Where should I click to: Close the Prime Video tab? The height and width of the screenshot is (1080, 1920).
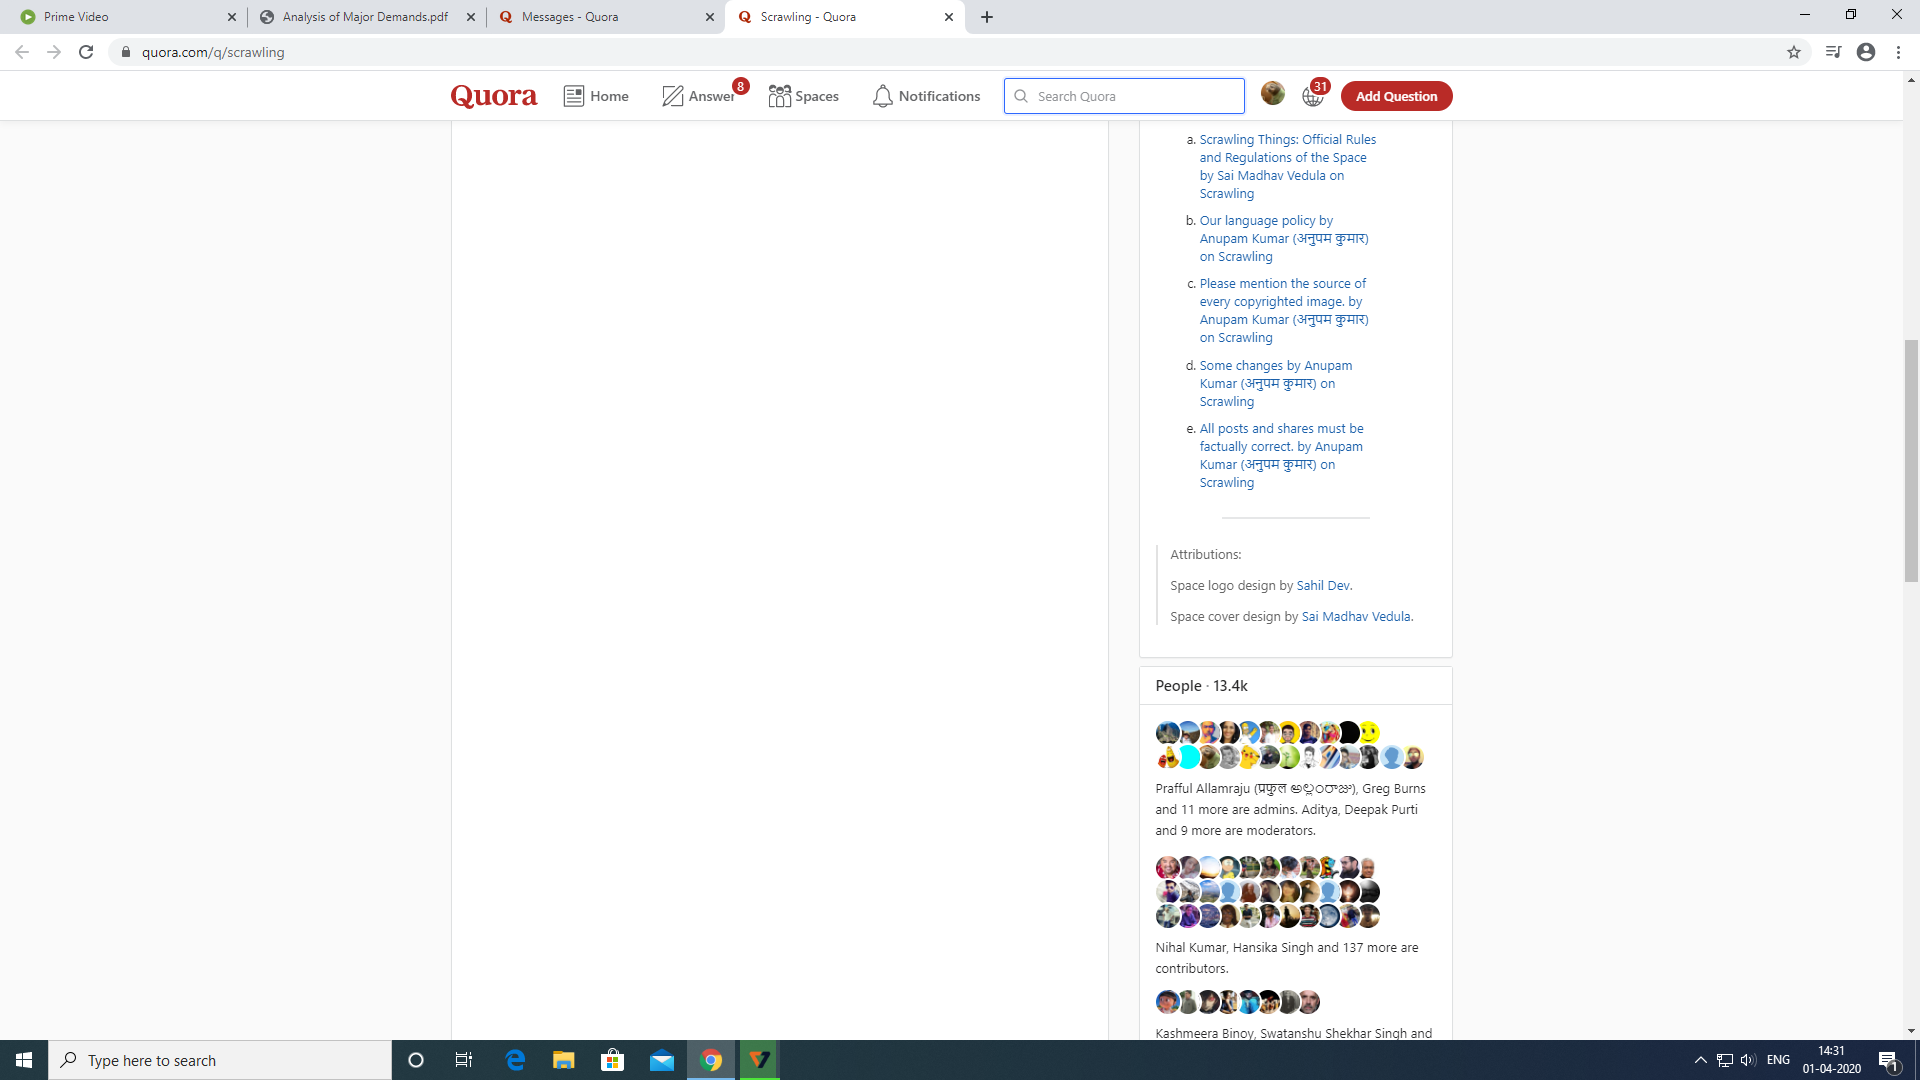[232, 17]
